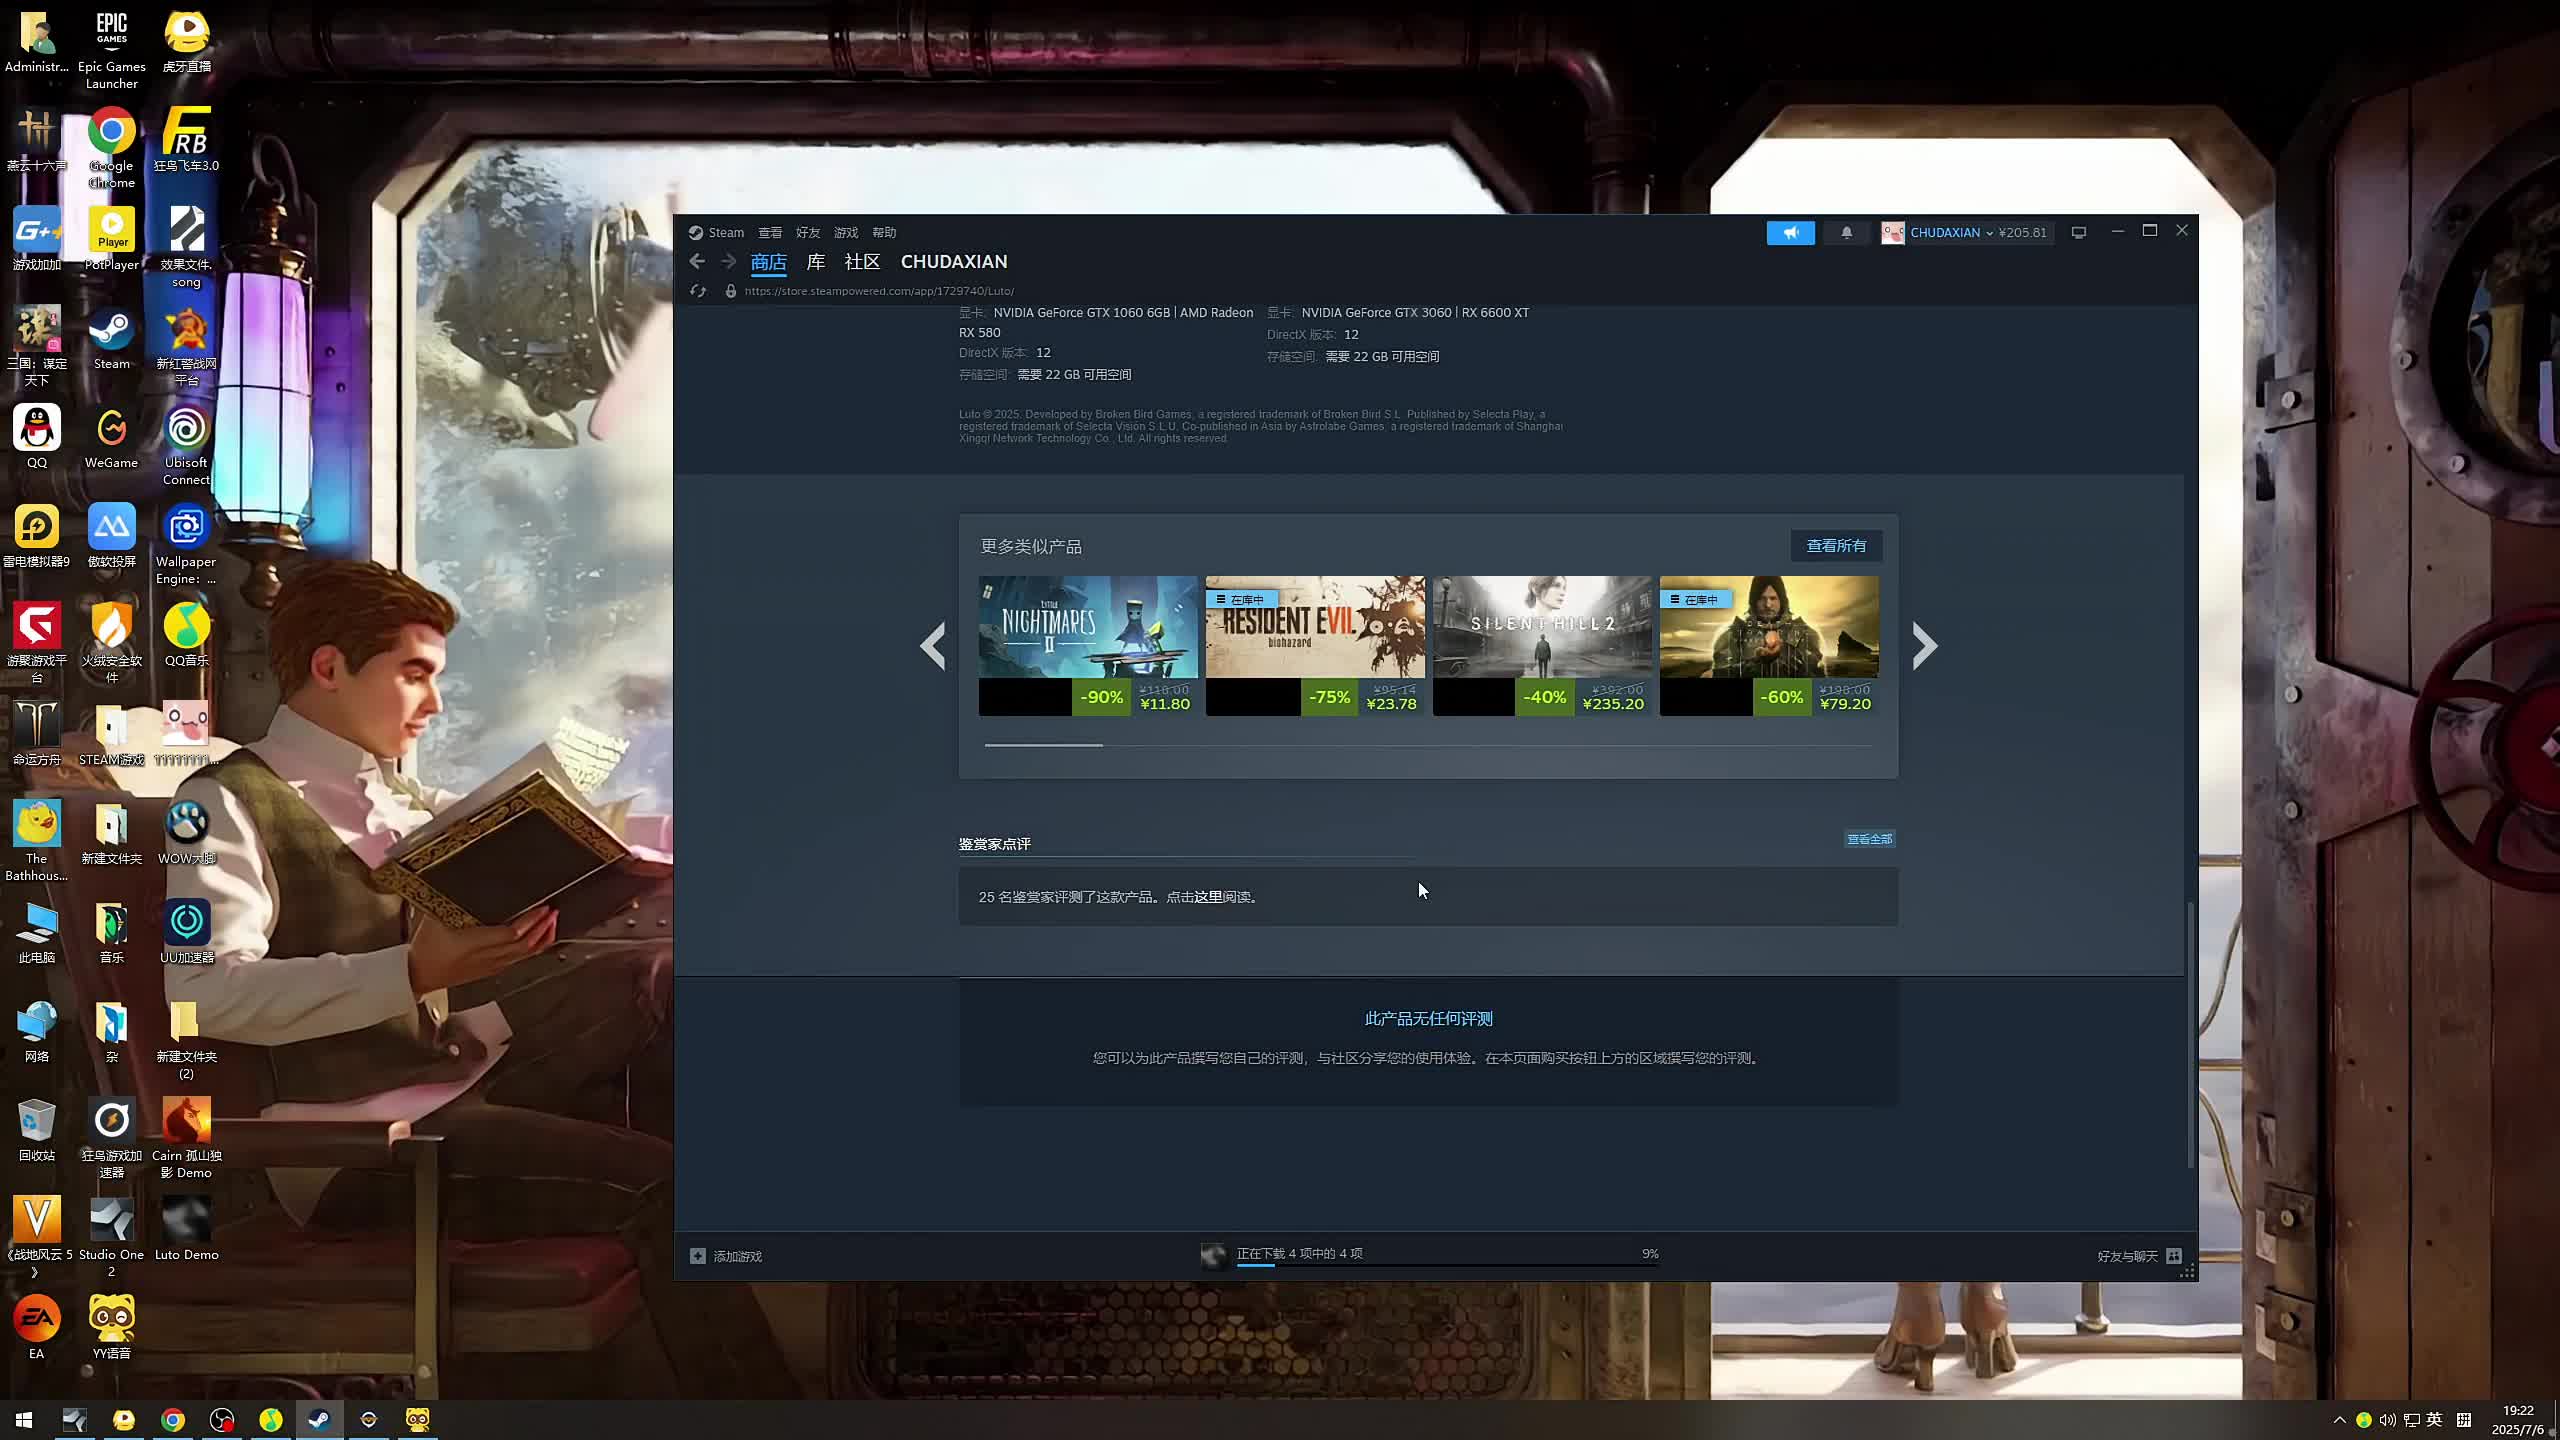Screen dimensions: 2560x1440
Task: Click the Steam forward navigation arrow
Action: coord(729,261)
